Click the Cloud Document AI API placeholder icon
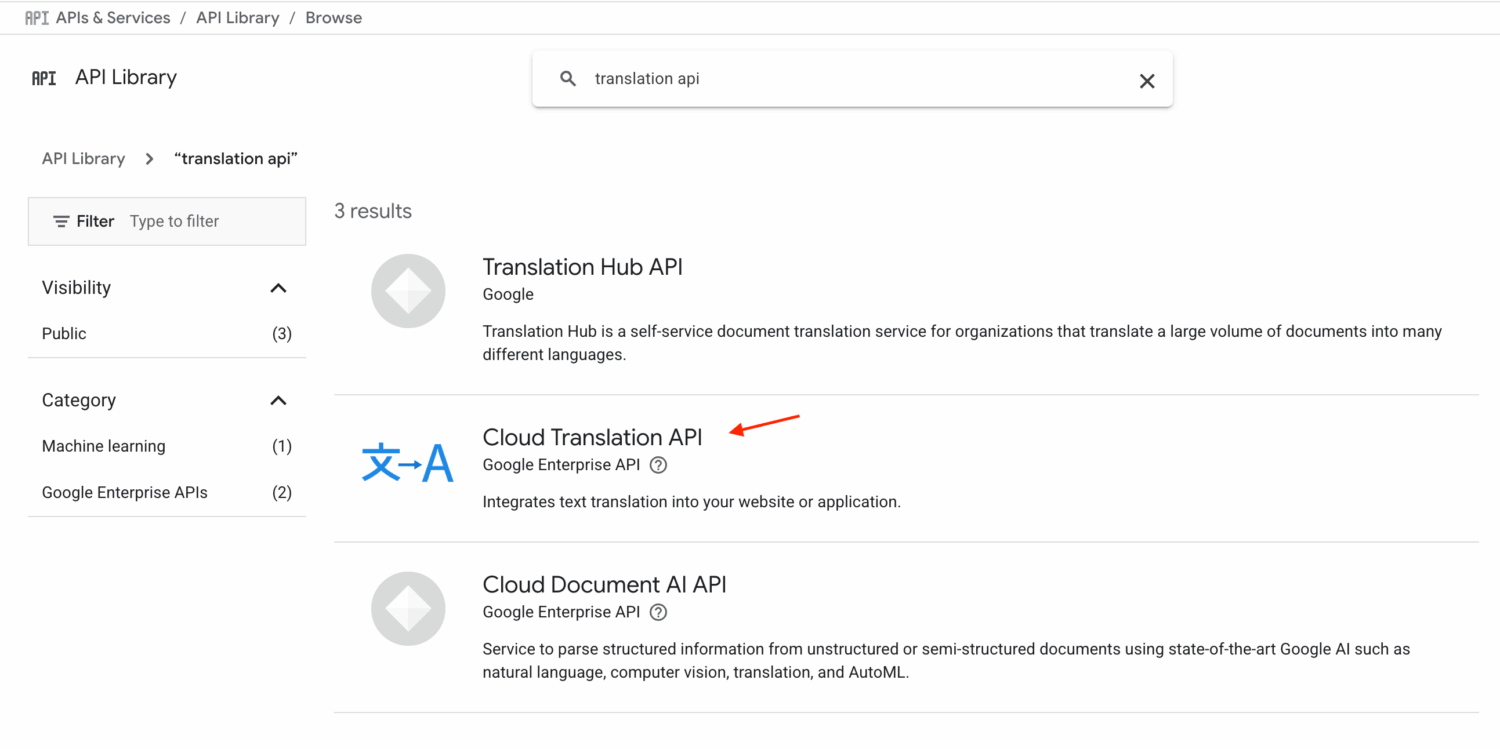Screen dimensions: 1500x749 408,608
